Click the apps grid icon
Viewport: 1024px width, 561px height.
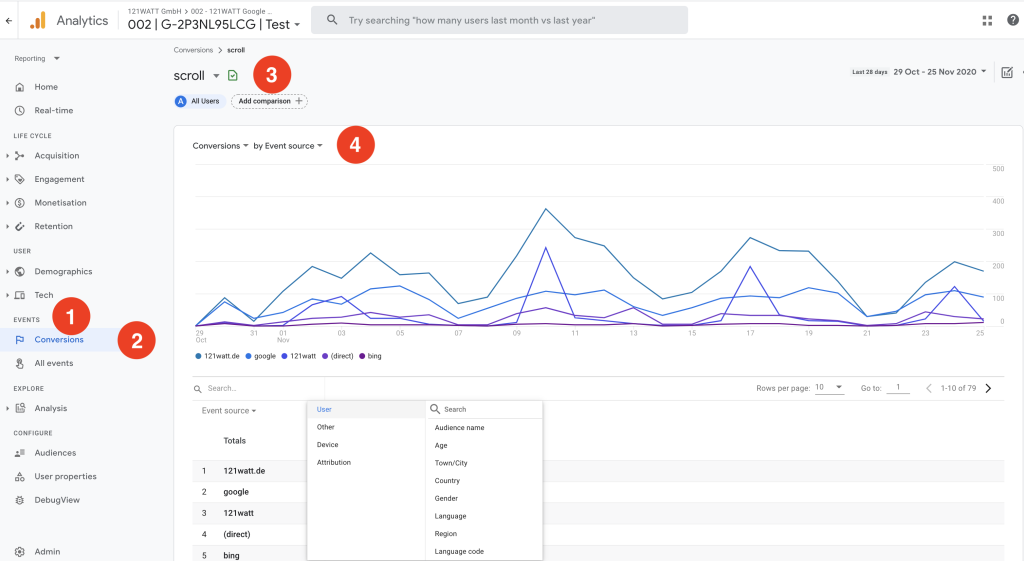tap(988, 20)
